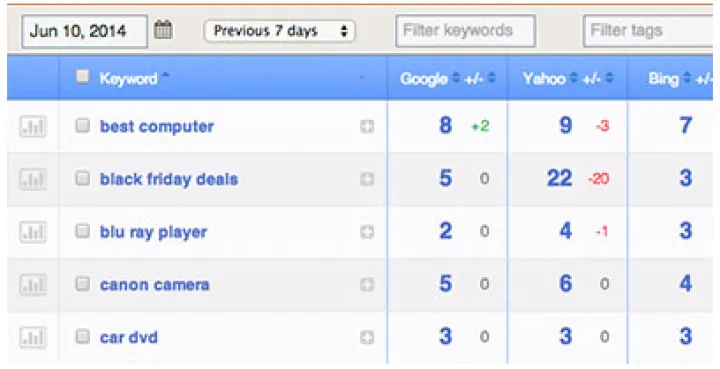
Task: Show chart icon for canon camera
Action: tap(33, 285)
